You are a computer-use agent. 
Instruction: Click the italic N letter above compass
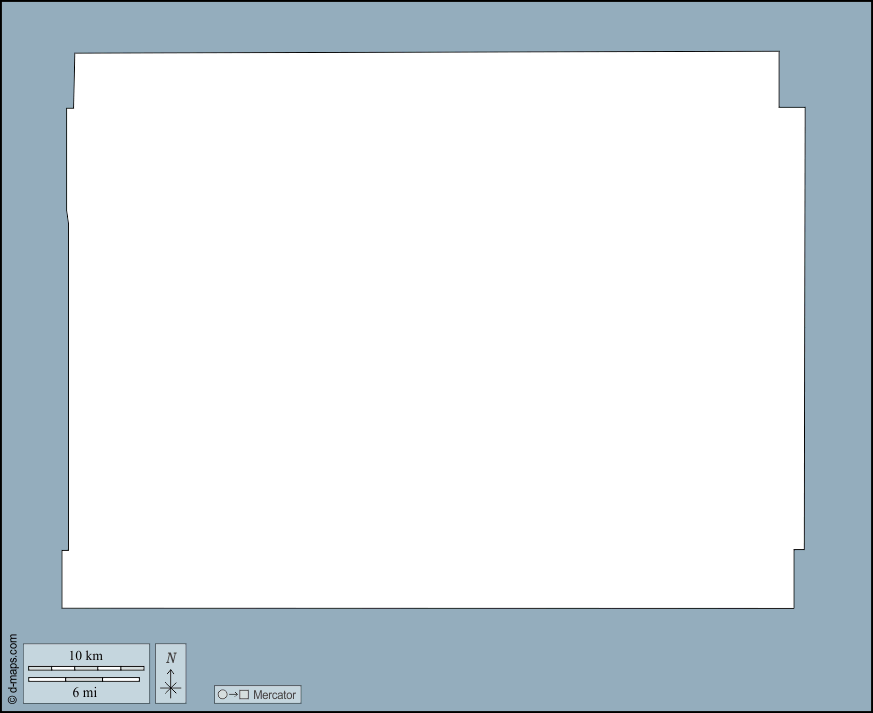tap(171, 657)
